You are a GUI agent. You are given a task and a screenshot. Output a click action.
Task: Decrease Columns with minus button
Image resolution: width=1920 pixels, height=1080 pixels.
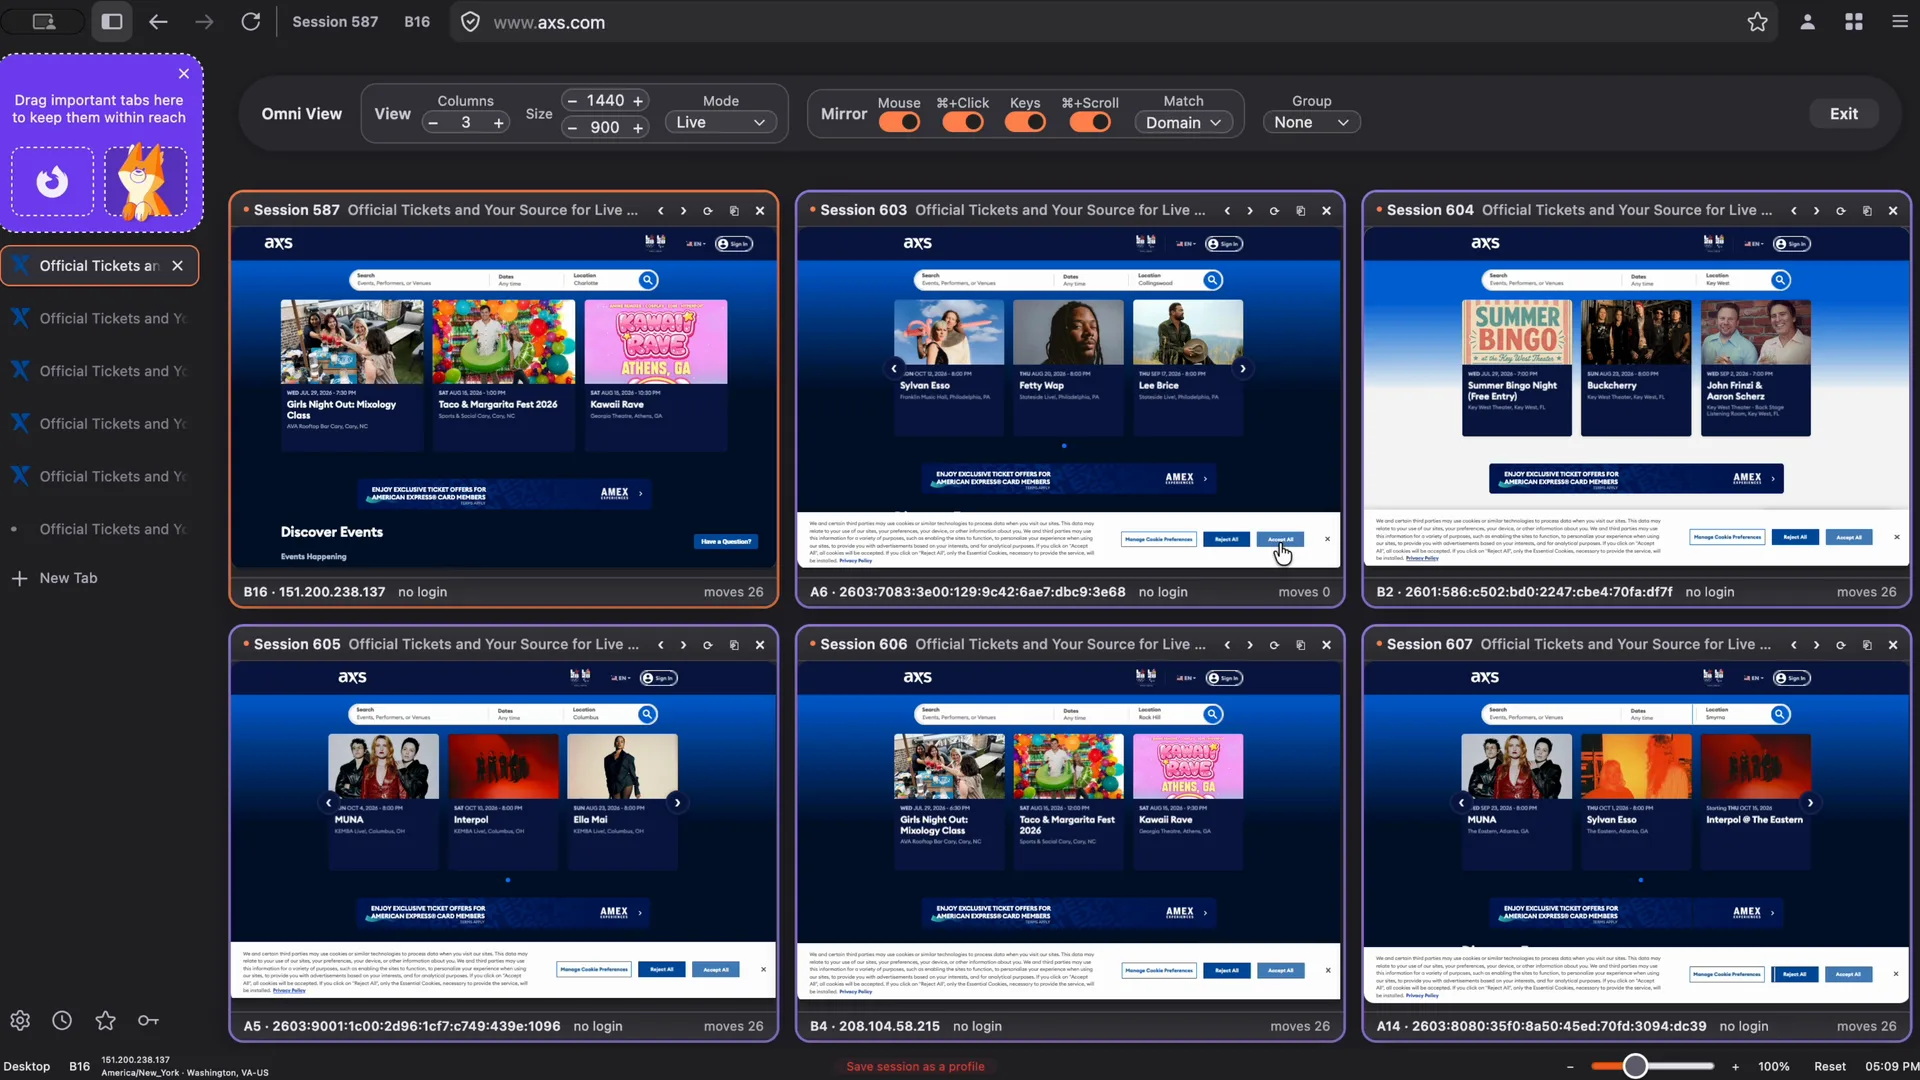[433, 122]
